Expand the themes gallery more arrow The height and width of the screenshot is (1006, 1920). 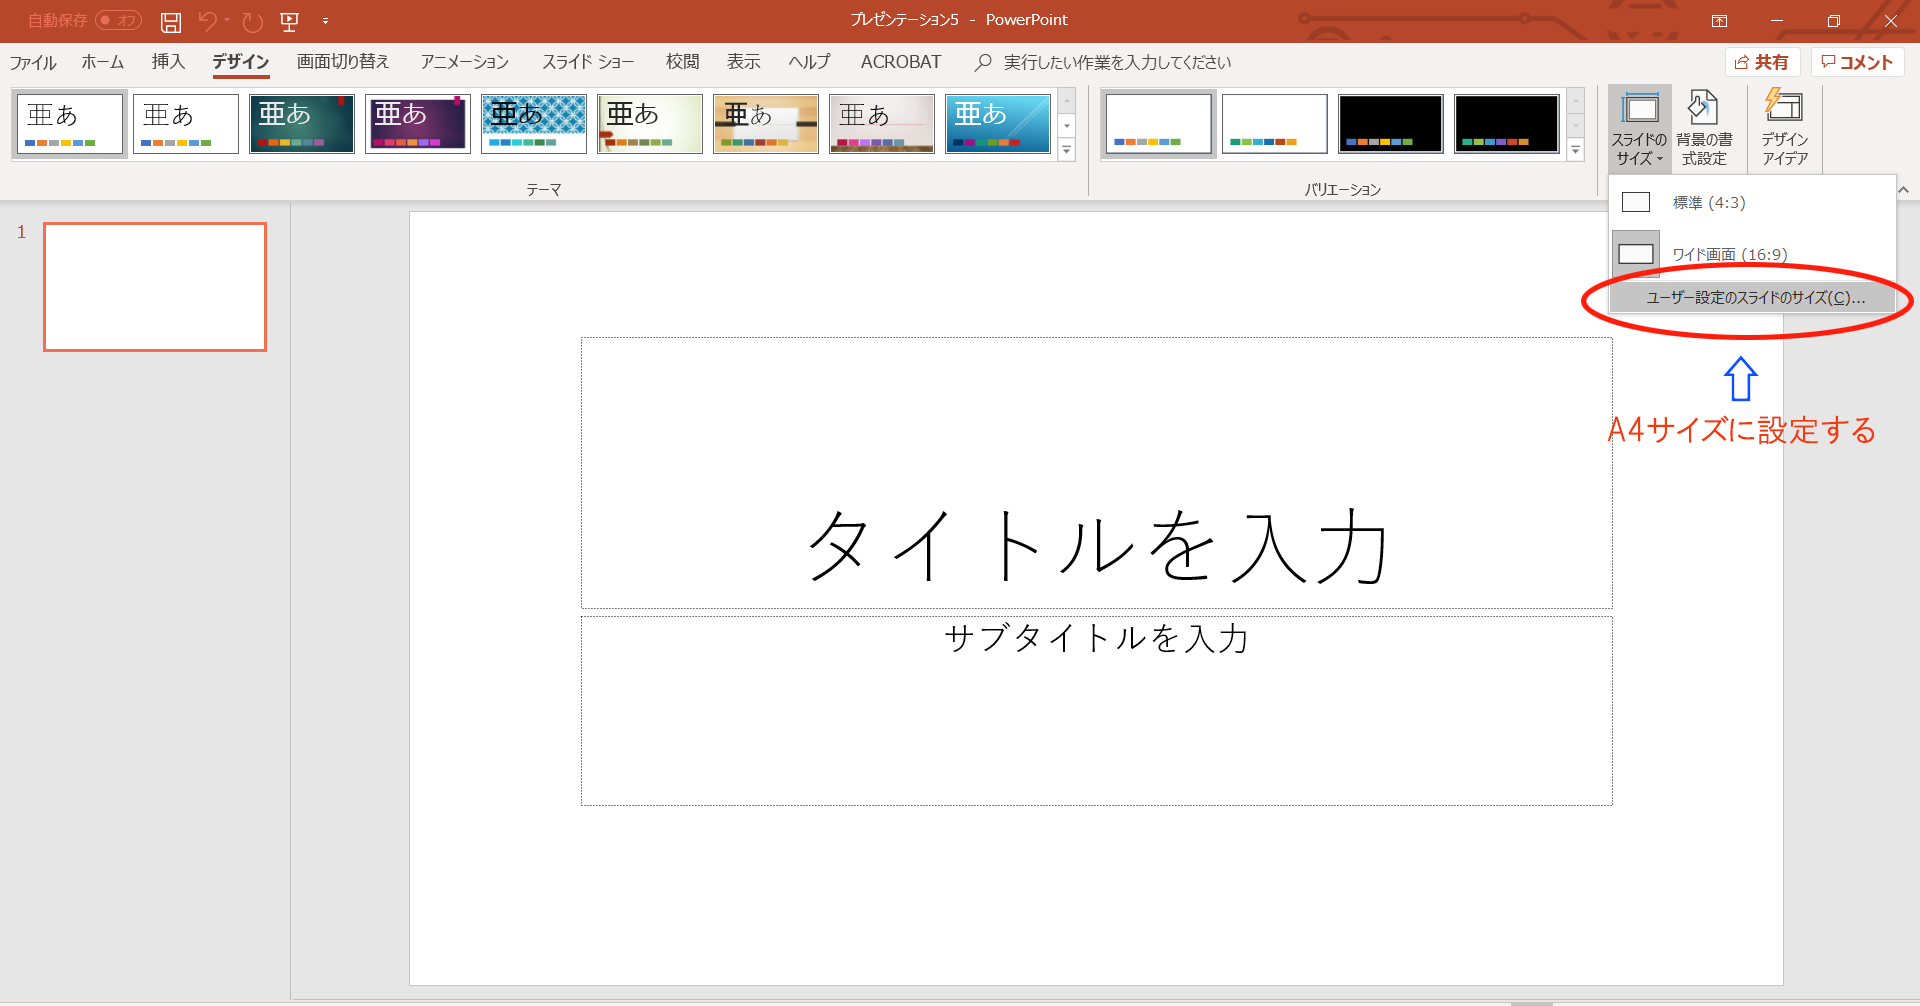(x=1067, y=150)
